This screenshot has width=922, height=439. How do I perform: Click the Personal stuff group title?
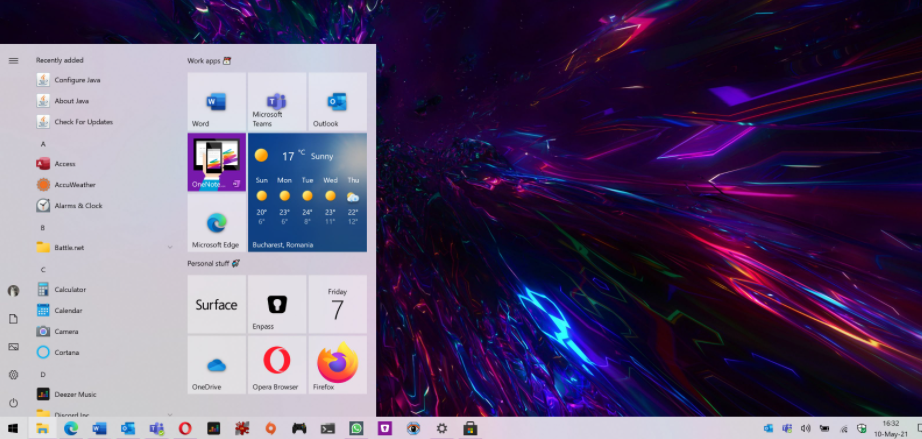click(213, 263)
